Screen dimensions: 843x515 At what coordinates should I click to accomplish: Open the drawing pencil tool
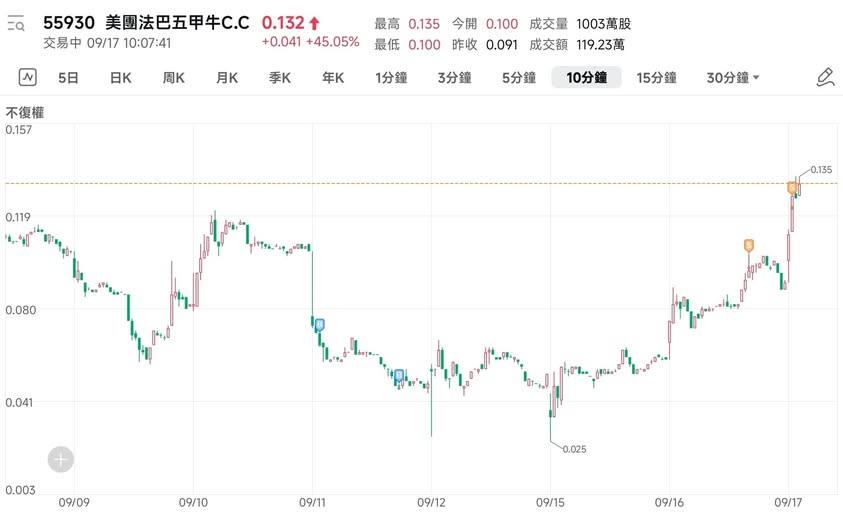825,77
